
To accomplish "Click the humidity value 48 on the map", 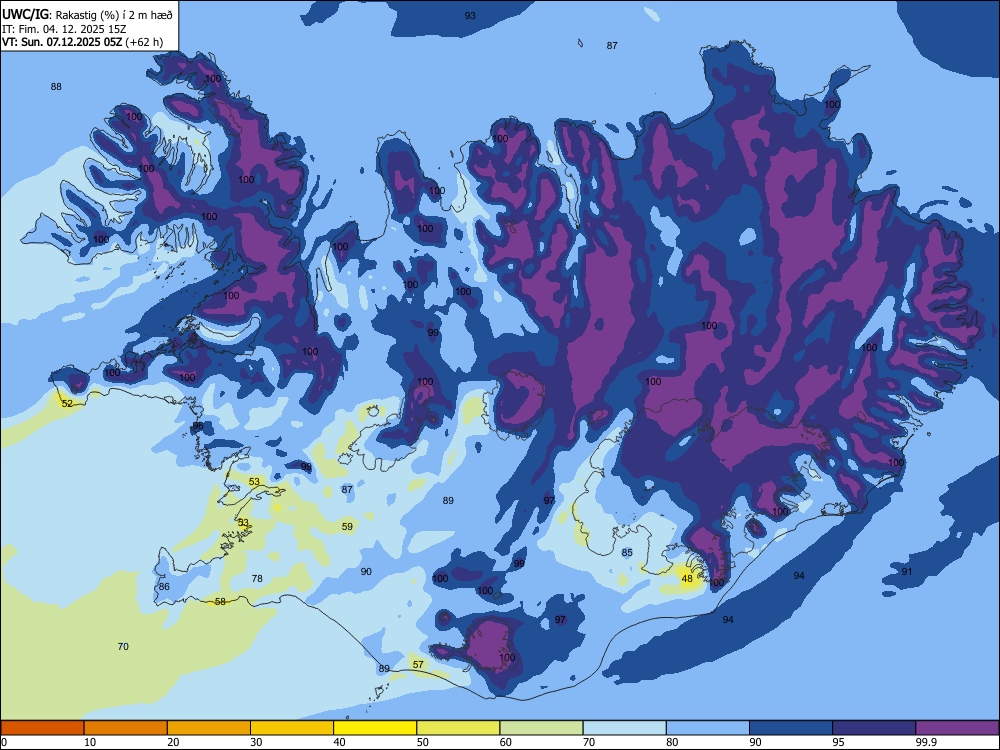I will 687,578.
